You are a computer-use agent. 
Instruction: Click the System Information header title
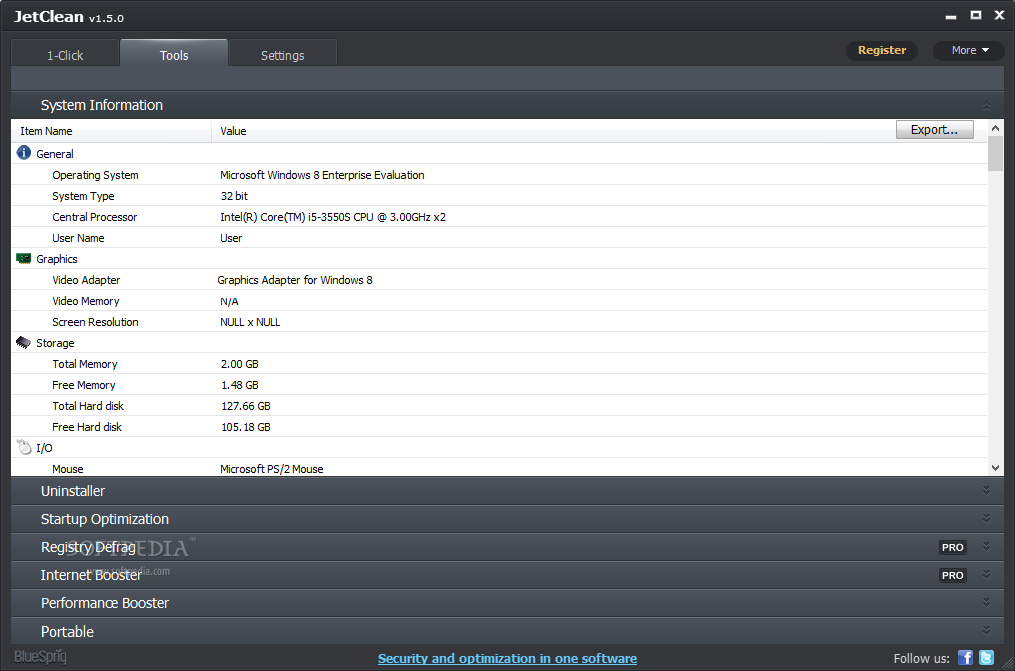[102, 105]
